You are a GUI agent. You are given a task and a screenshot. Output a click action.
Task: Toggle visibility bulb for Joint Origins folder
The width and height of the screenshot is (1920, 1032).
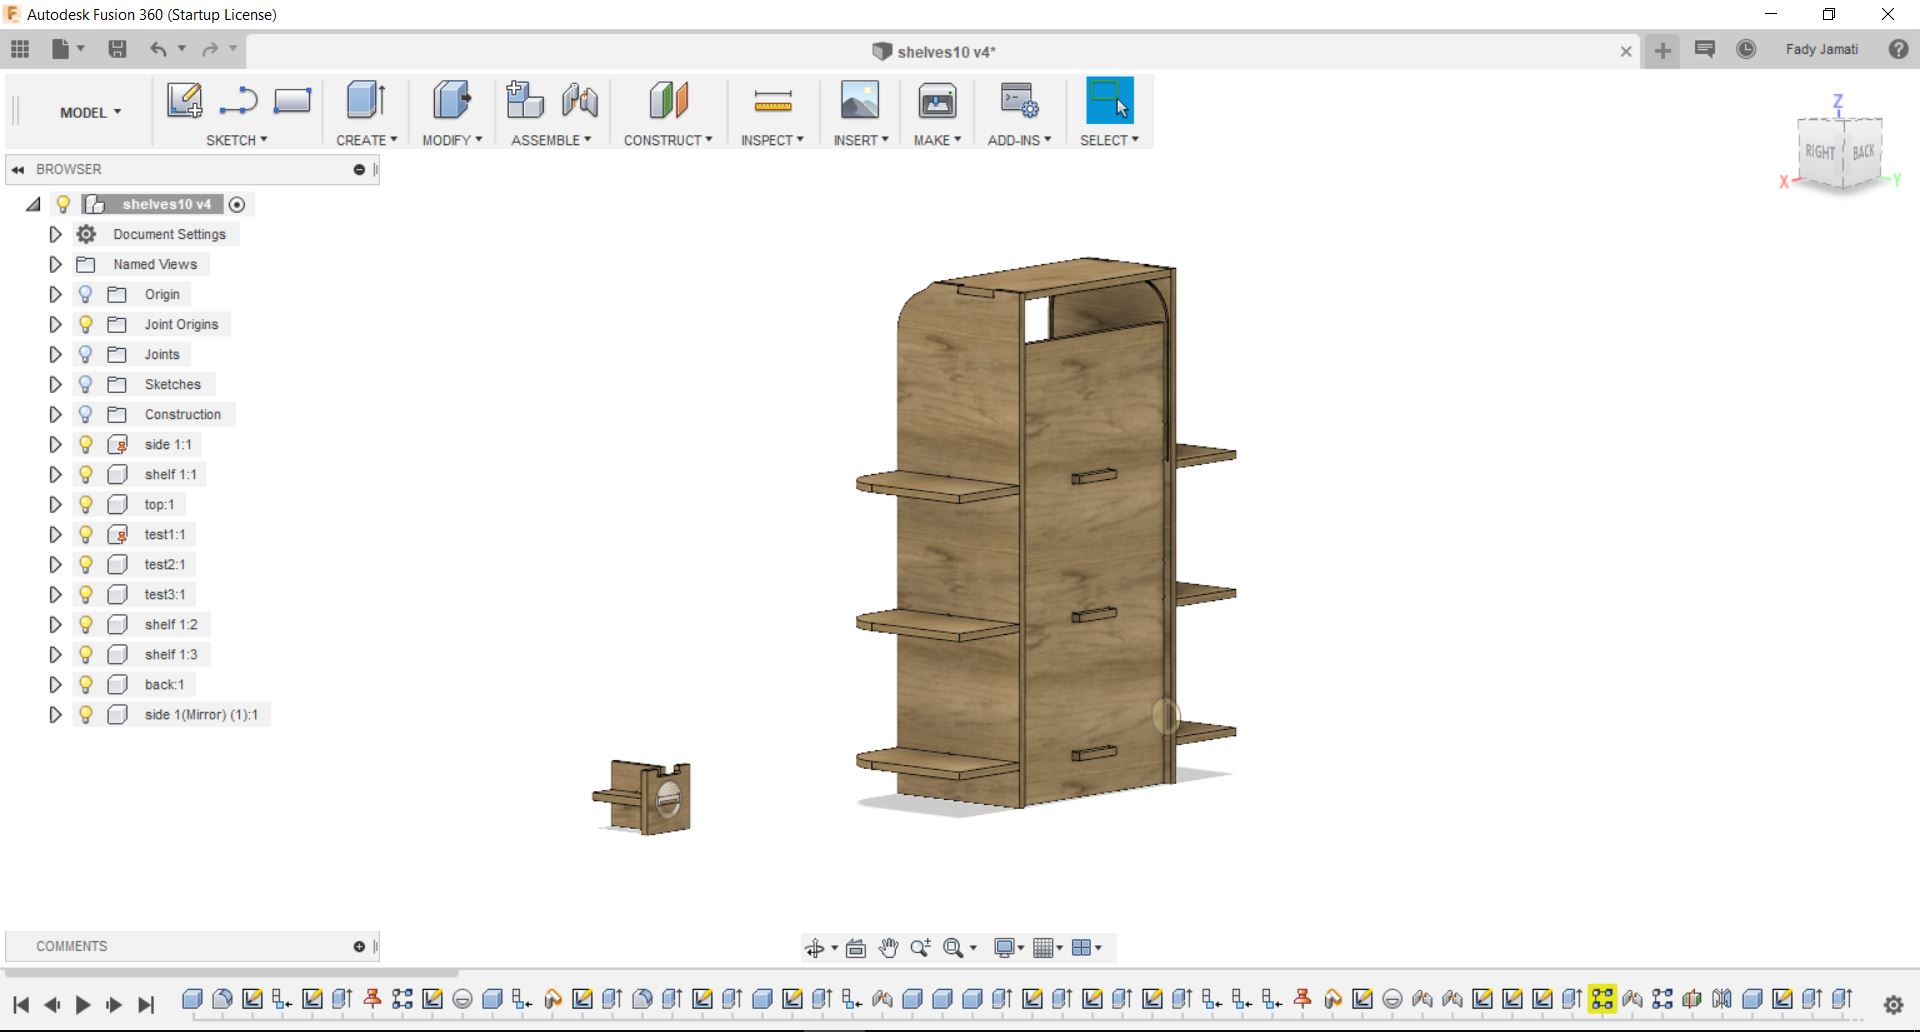[x=86, y=324]
